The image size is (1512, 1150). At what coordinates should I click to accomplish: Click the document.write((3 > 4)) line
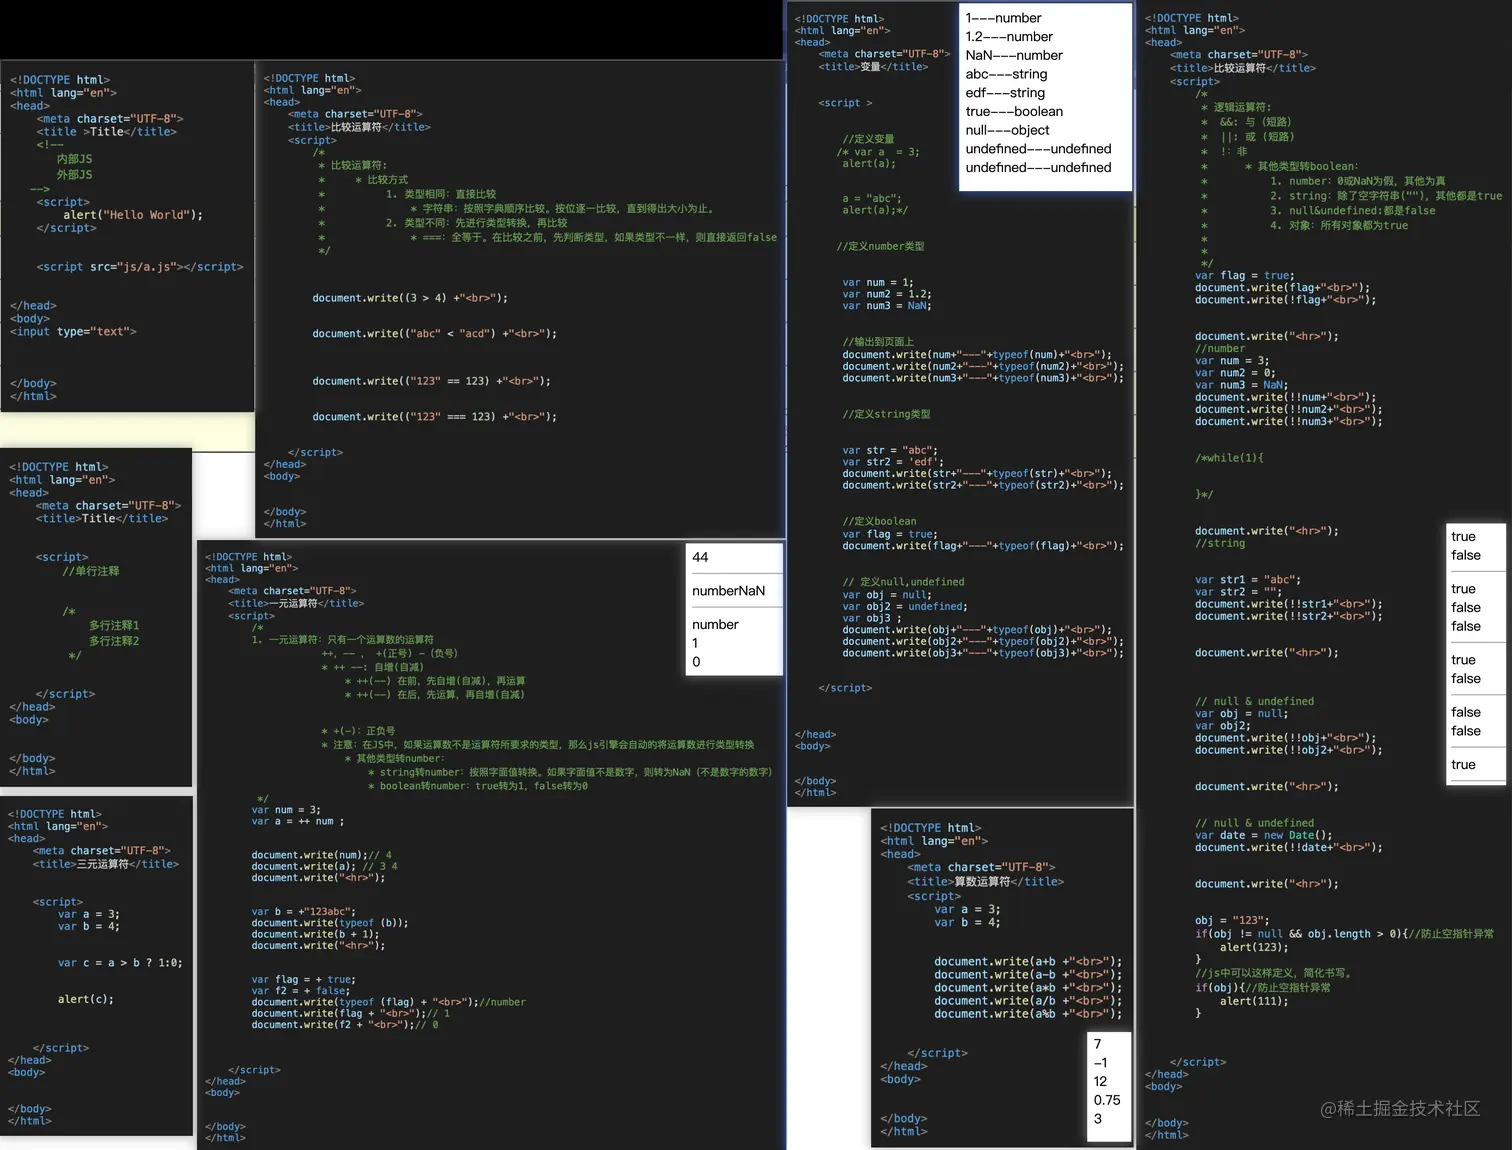coord(410,298)
